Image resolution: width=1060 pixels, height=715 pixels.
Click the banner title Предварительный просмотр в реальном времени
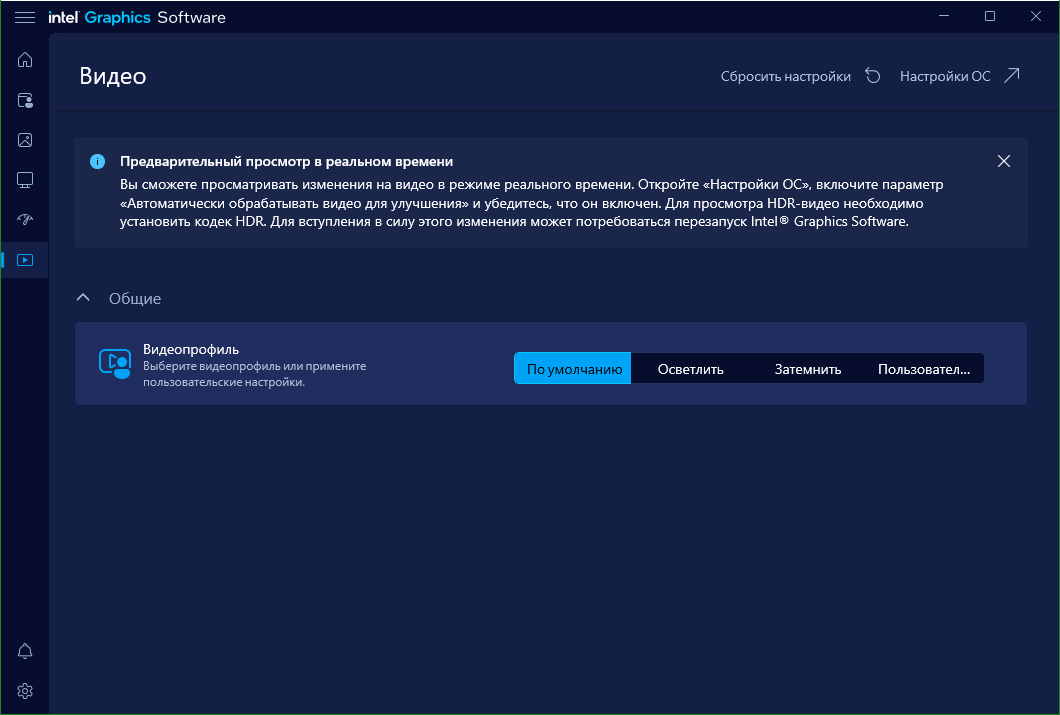[x=287, y=162]
